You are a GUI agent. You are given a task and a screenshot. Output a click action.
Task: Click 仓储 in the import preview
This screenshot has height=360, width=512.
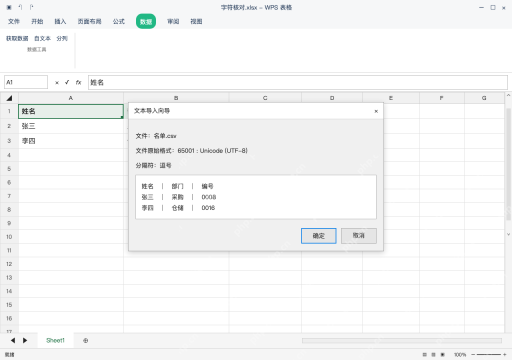177,208
